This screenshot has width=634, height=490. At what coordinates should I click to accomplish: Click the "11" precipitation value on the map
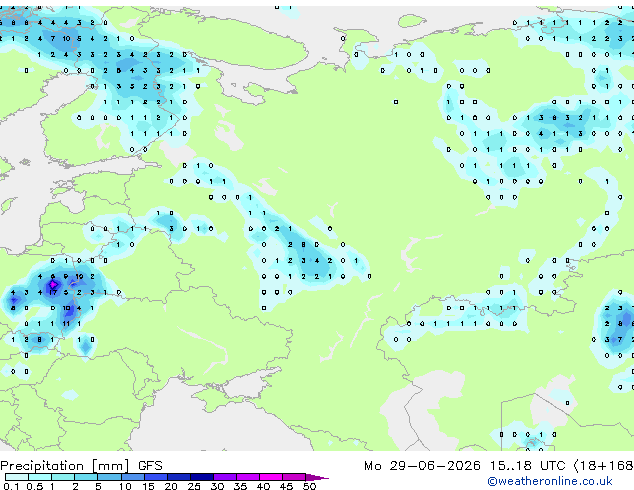click(x=66, y=324)
